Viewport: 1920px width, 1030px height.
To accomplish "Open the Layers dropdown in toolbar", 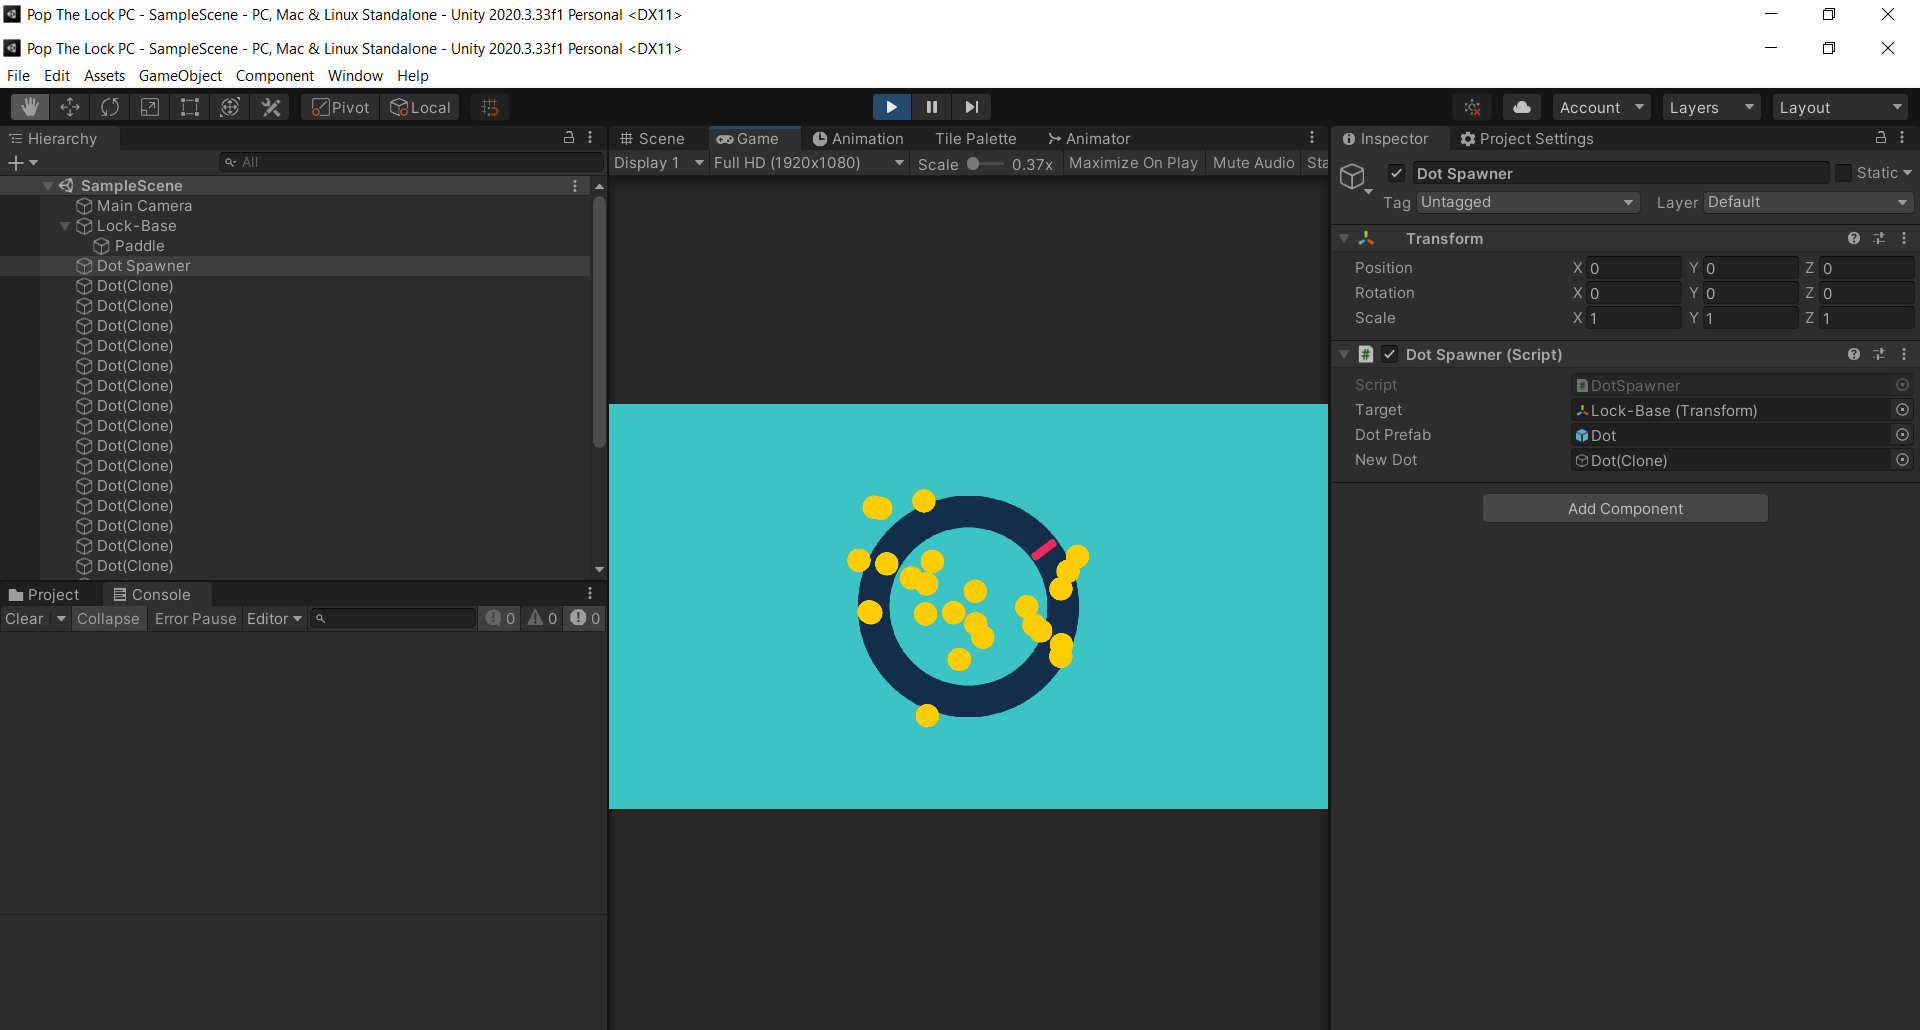I will tap(1710, 107).
